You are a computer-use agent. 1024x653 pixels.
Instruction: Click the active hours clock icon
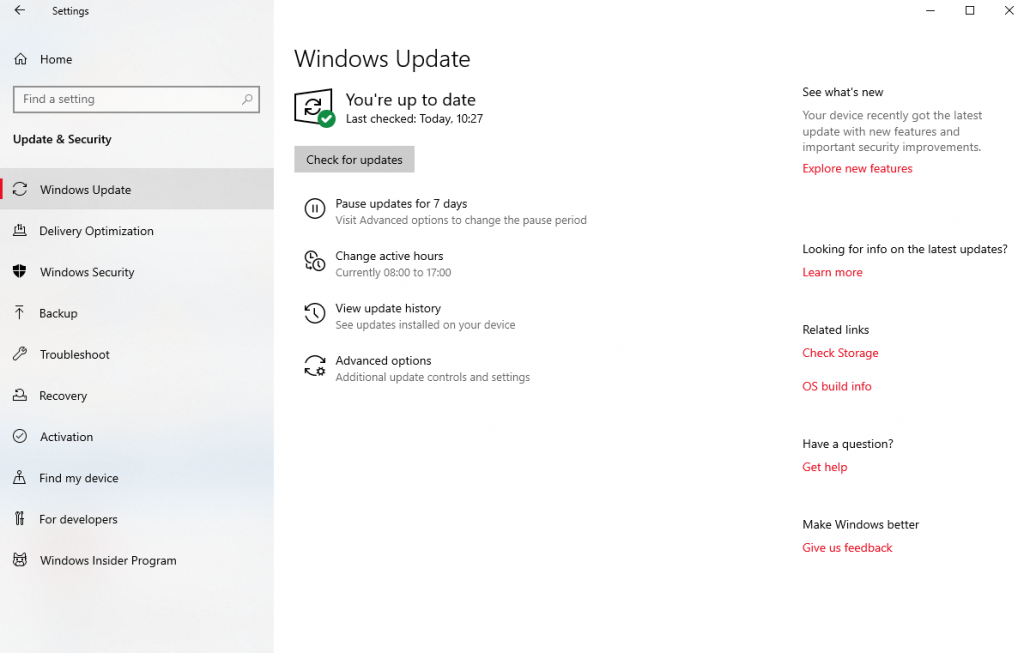315,261
